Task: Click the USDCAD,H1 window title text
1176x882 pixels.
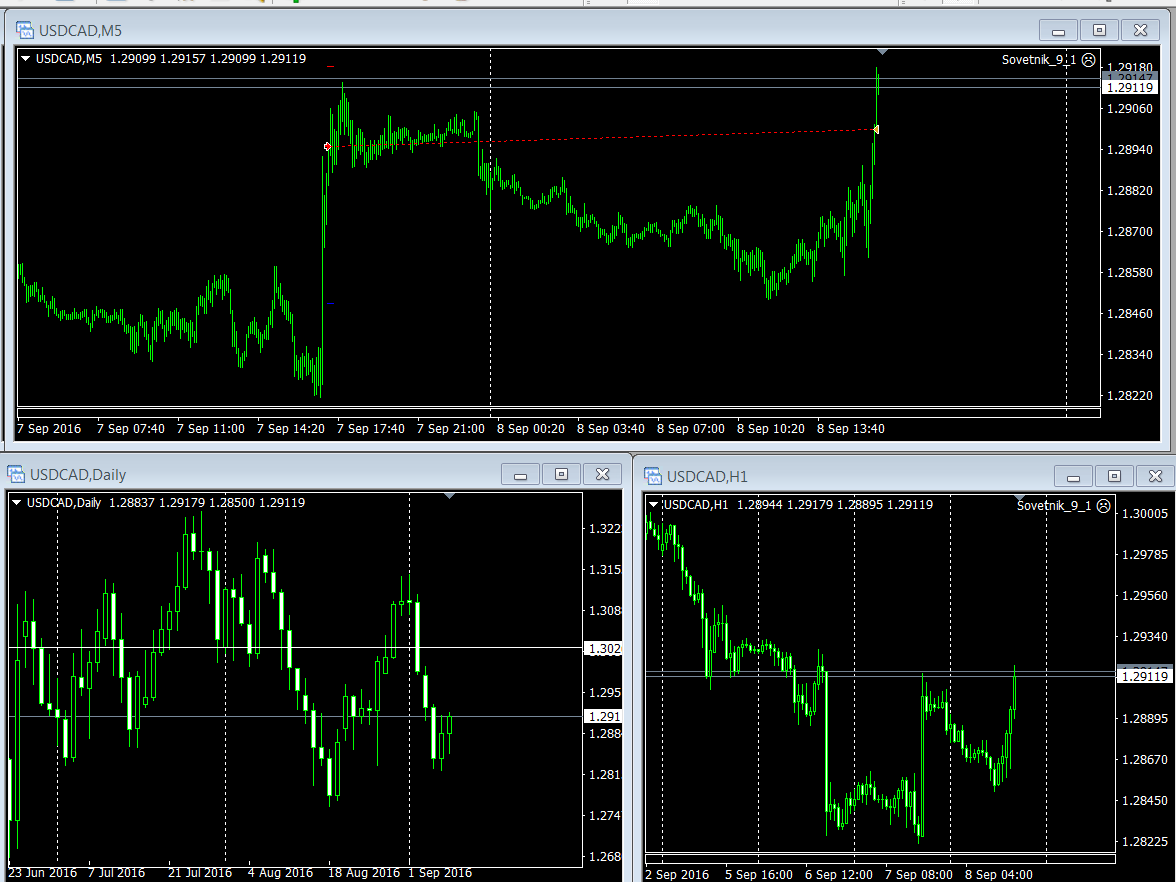Action: tap(707, 476)
